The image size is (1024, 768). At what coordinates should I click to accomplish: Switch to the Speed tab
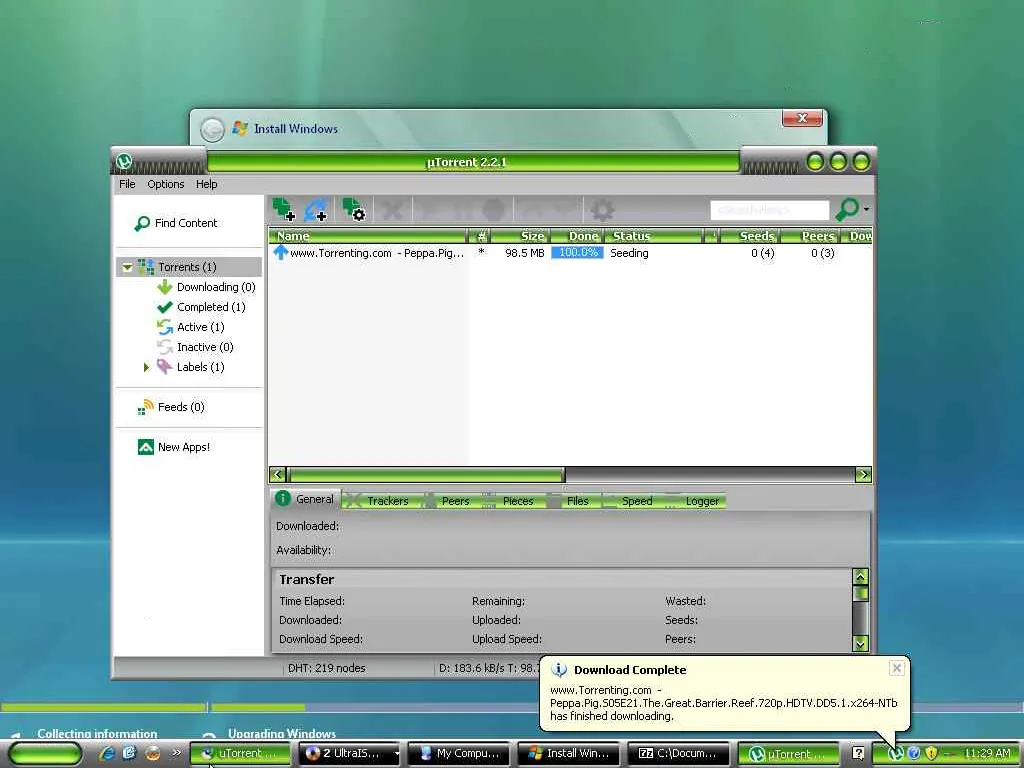coord(629,501)
